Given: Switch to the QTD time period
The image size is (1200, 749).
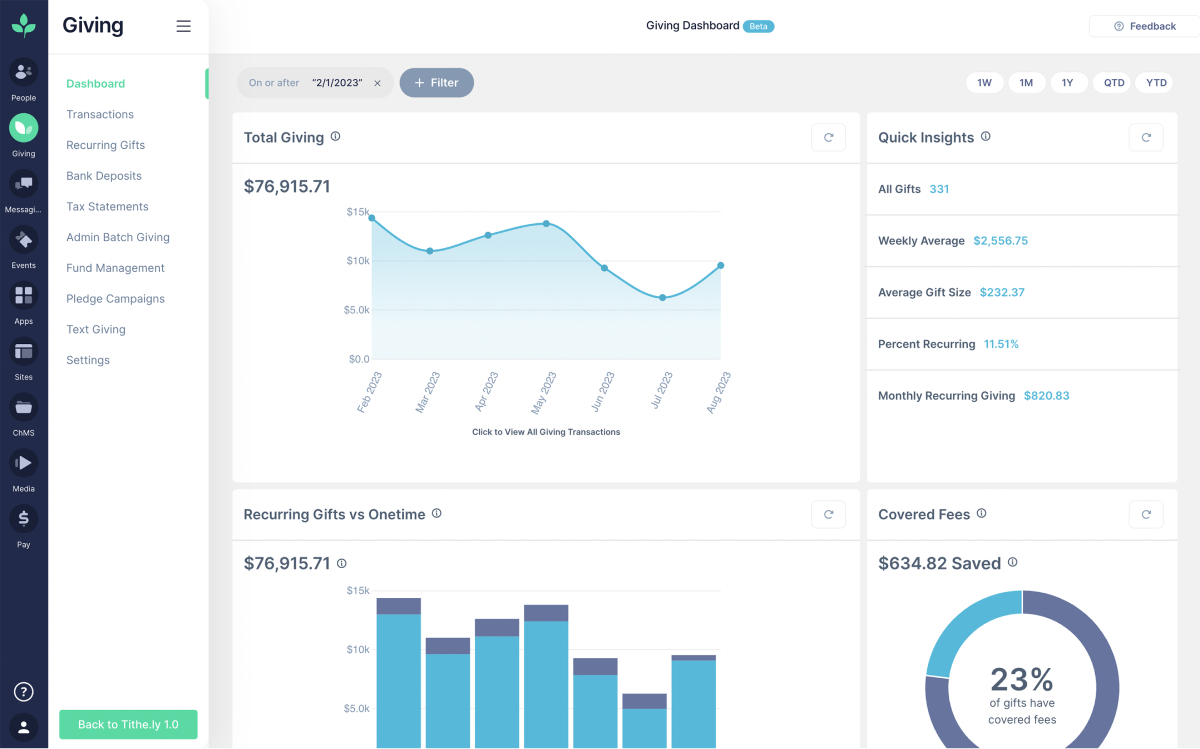Looking at the screenshot, I should pyautogui.click(x=1112, y=82).
